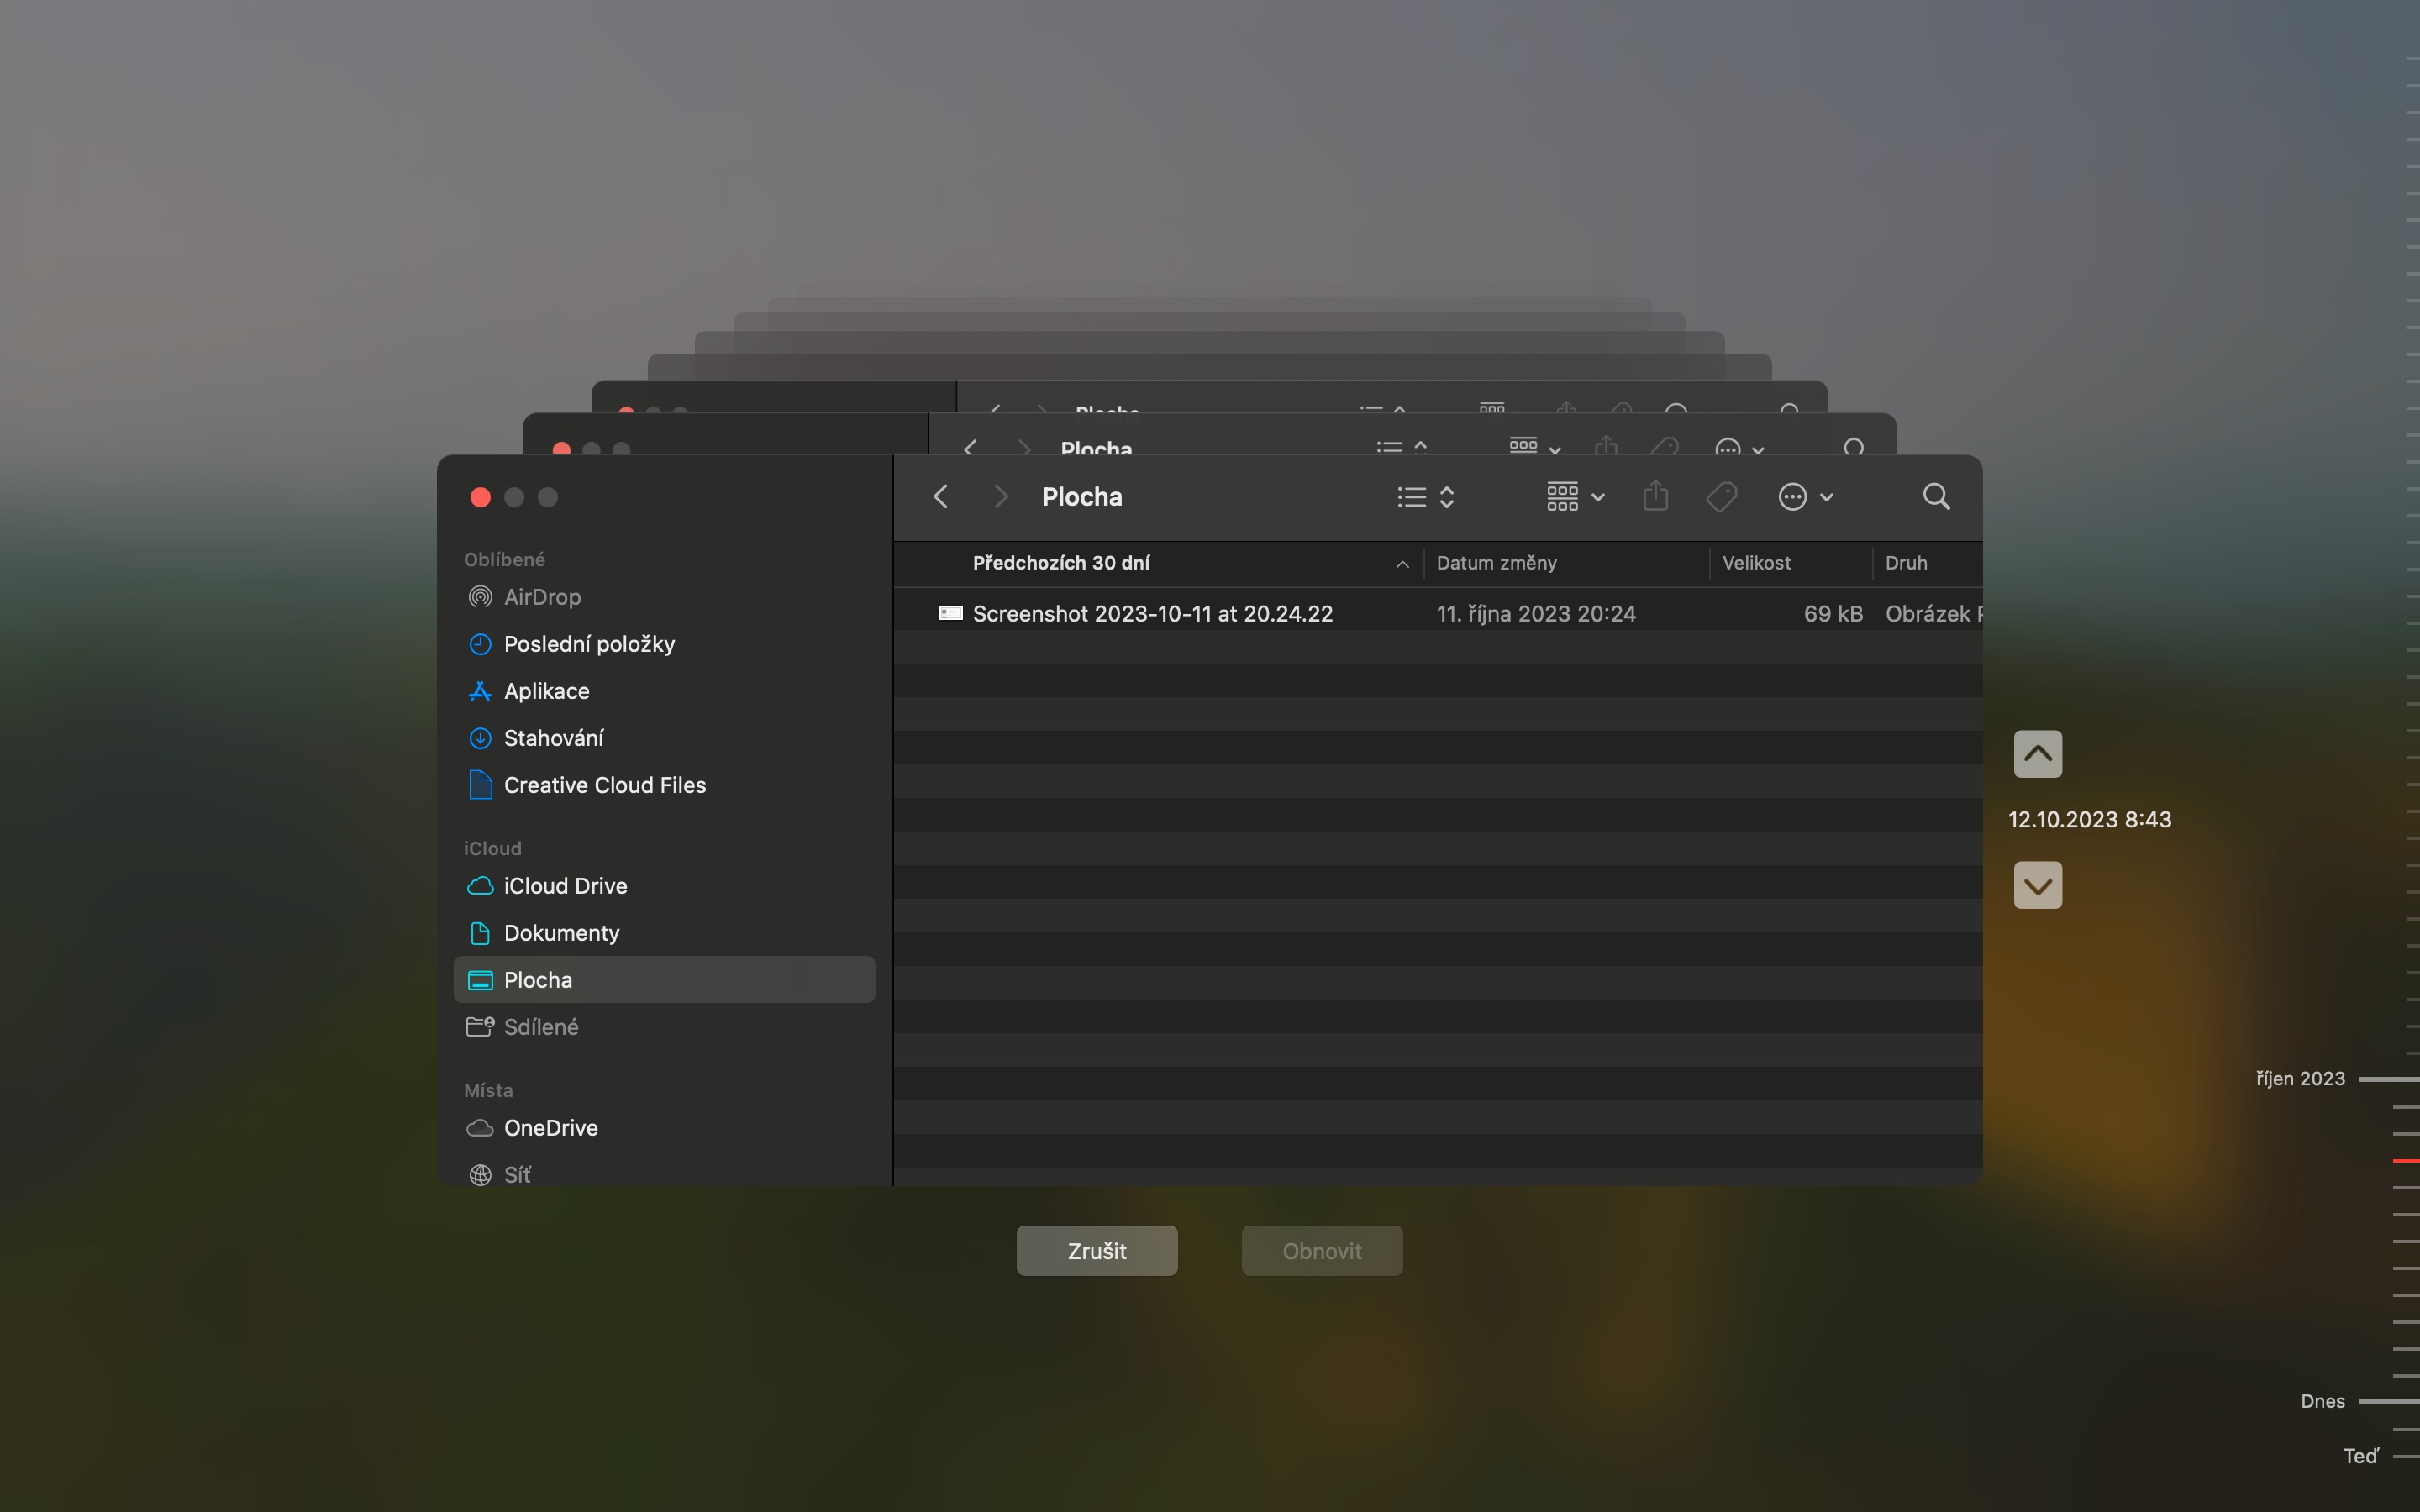This screenshot has height=1512, width=2420.
Task: Select the Tags icon in the toolbar
Action: coord(1721,496)
